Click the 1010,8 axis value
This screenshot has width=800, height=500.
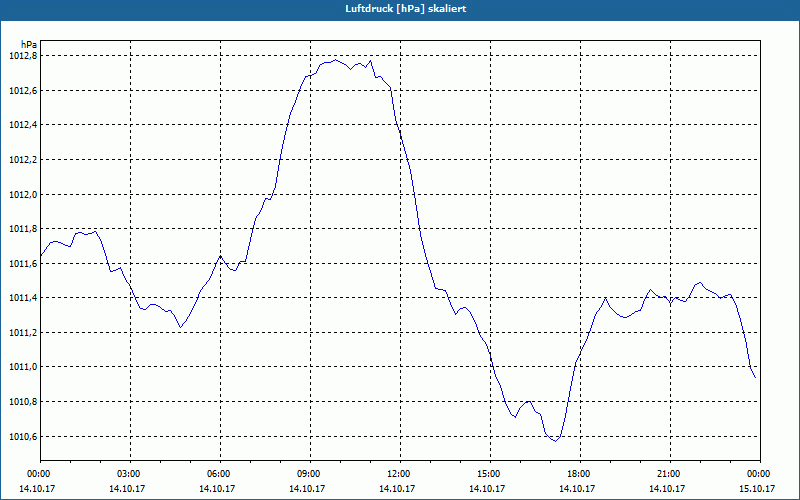[x=23, y=402]
